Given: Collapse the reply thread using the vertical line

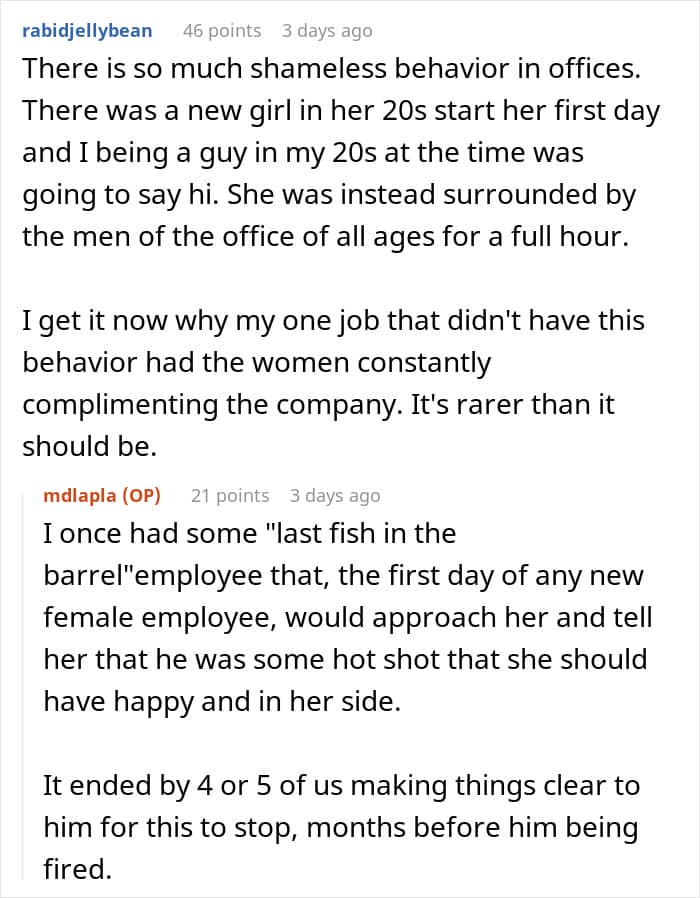Looking at the screenshot, I should [x=23, y=684].
